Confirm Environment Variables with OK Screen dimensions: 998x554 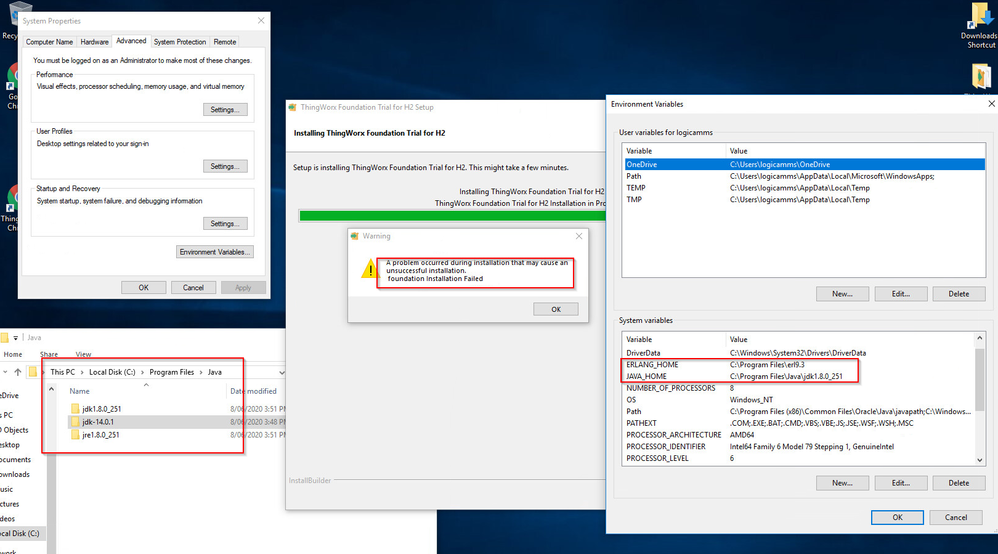897,518
